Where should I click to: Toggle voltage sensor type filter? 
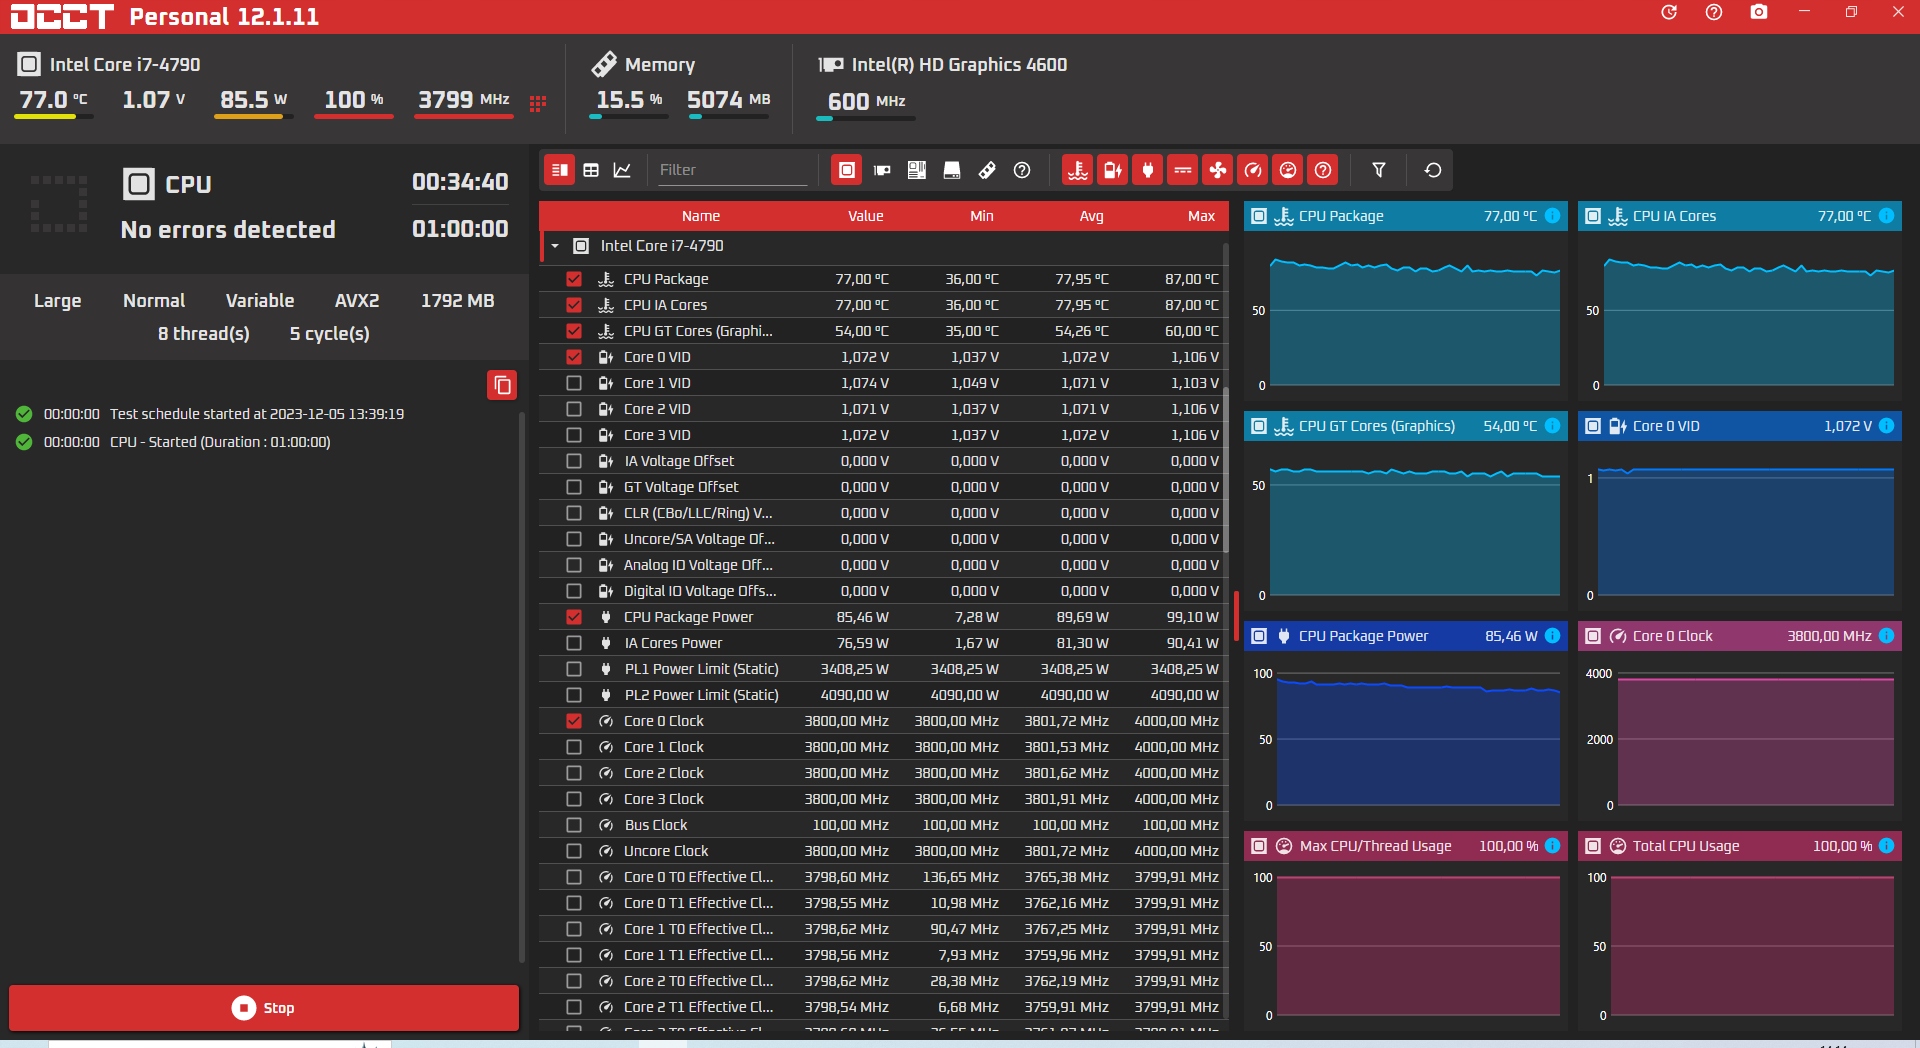1113,170
